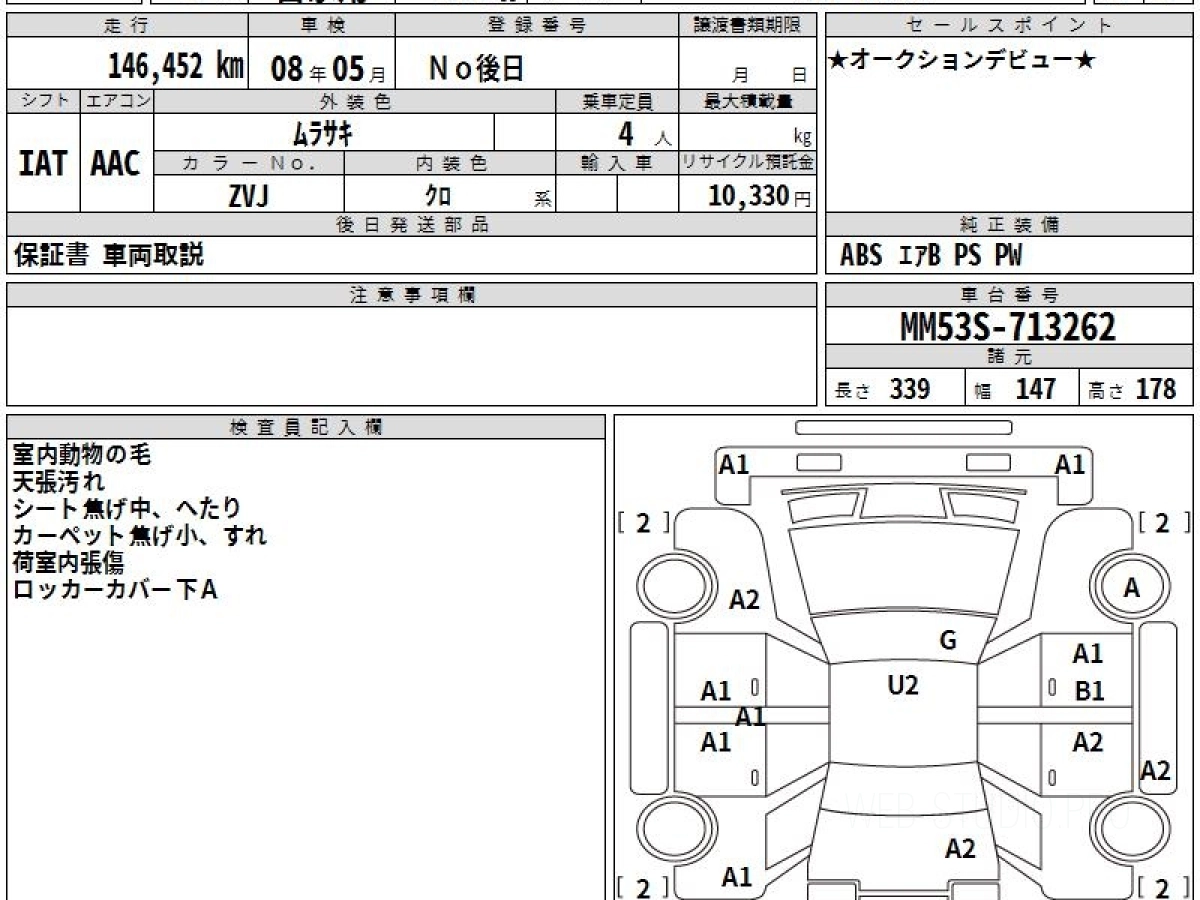Select the IAT shift type cell
The width and height of the screenshot is (1200, 900).
[x=43, y=164]
